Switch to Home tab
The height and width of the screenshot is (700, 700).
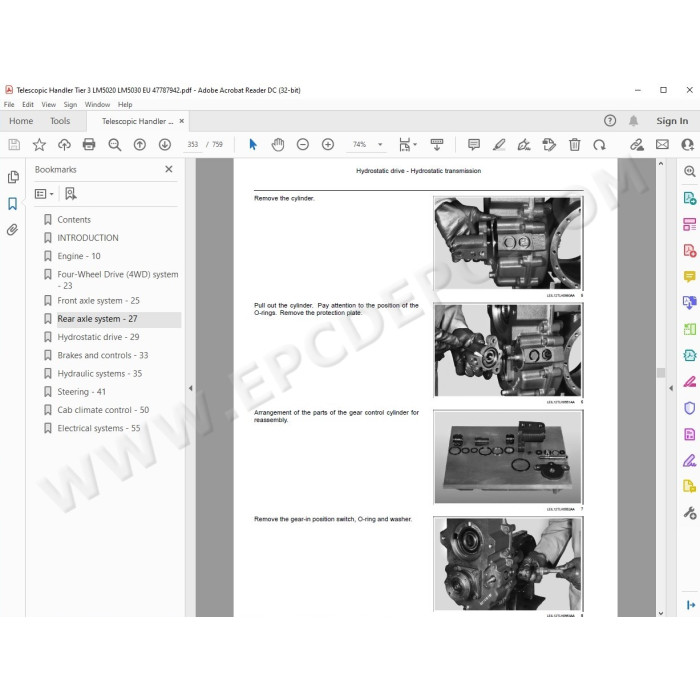point(21,121)
